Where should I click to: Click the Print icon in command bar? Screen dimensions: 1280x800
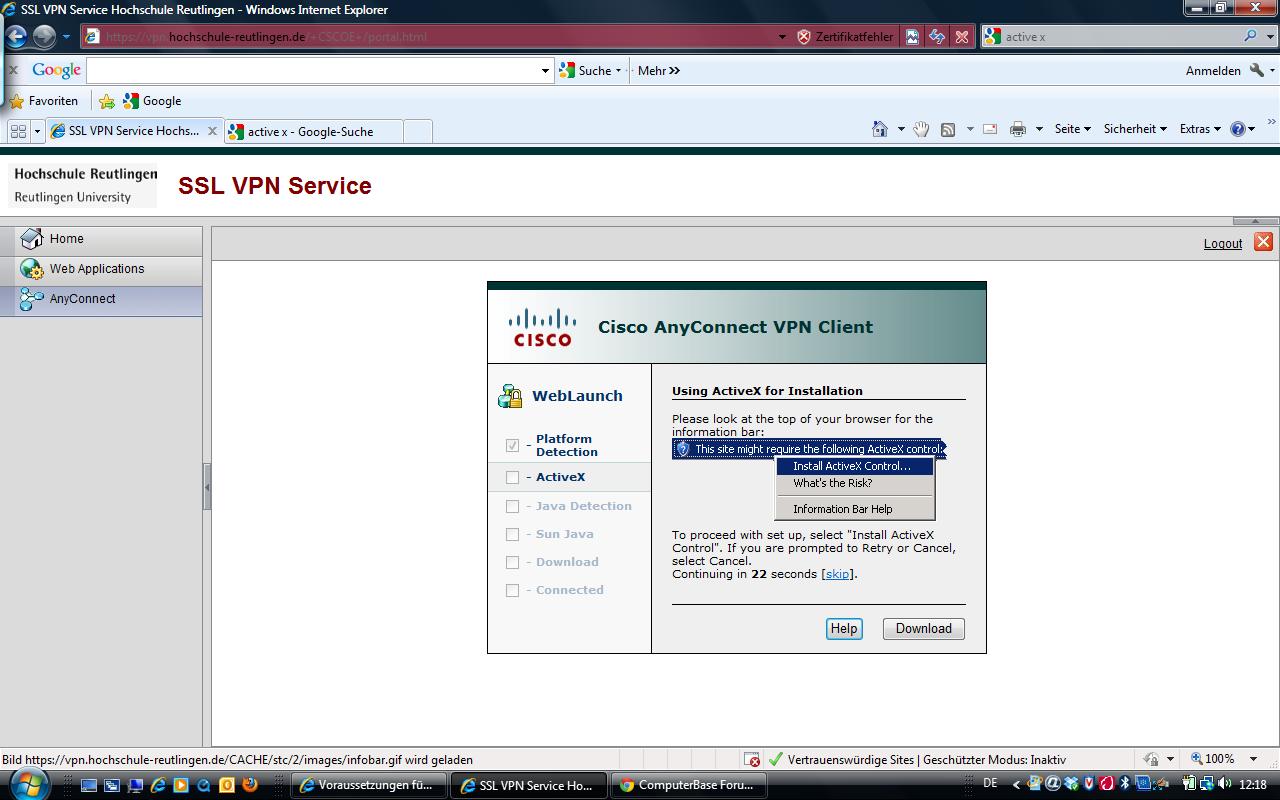1018,129
